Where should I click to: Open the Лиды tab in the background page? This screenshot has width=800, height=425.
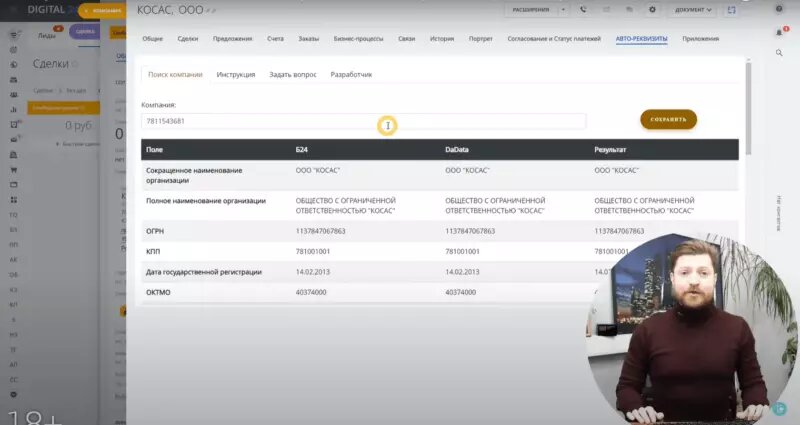tap(47, 36)
